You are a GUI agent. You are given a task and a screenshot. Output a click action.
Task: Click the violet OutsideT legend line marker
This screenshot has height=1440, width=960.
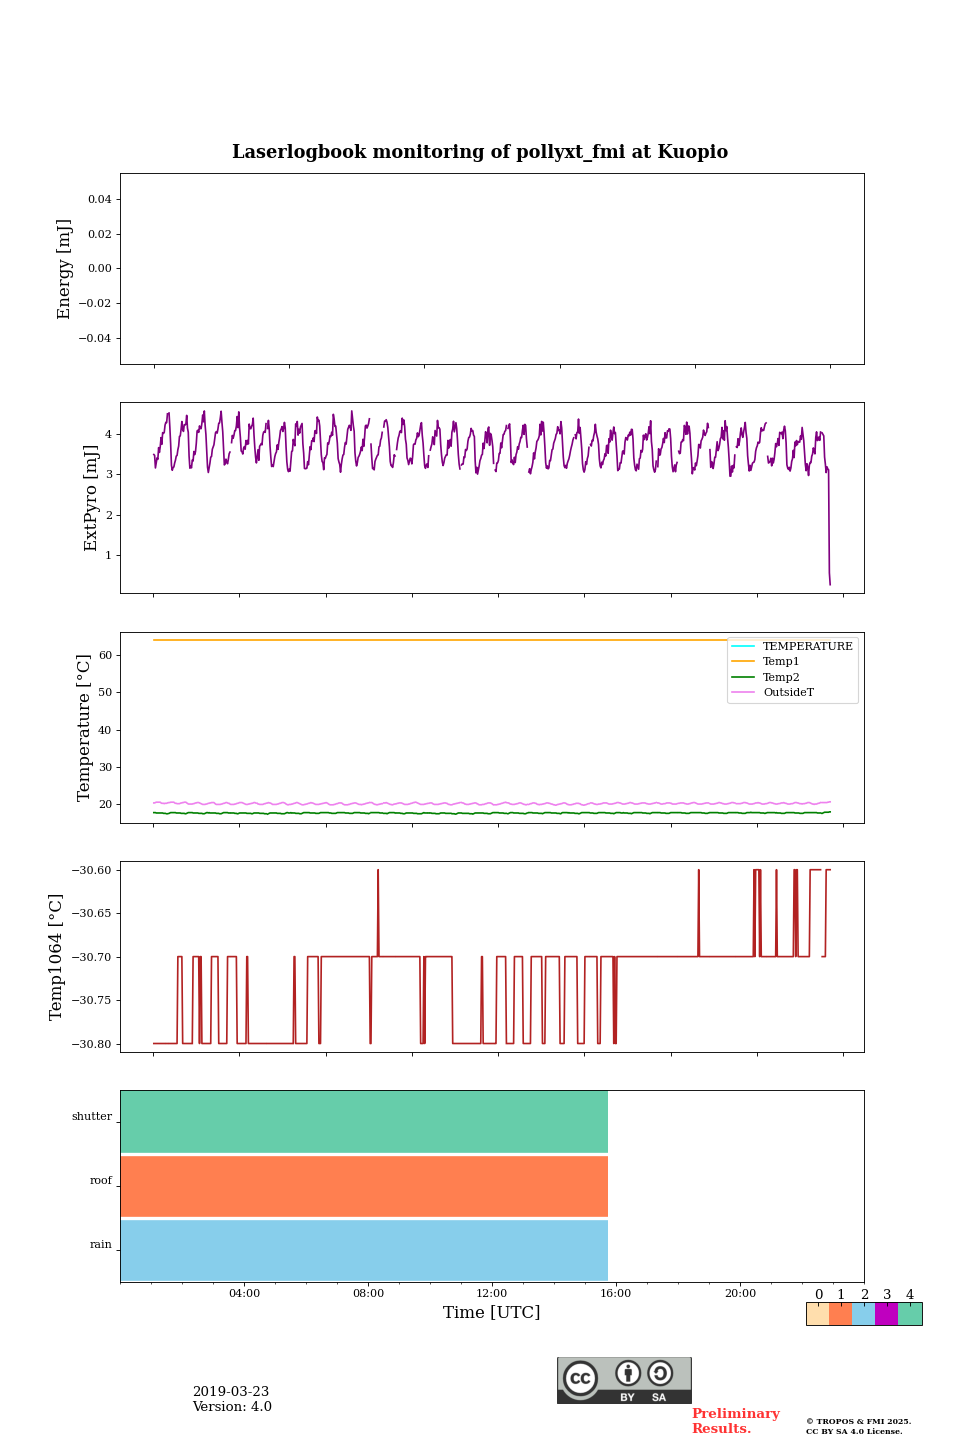[x=743, y=692]
